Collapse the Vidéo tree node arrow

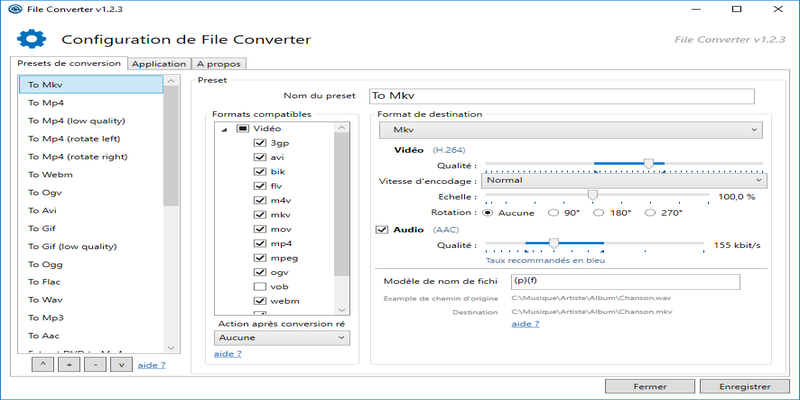click(224, 130)
